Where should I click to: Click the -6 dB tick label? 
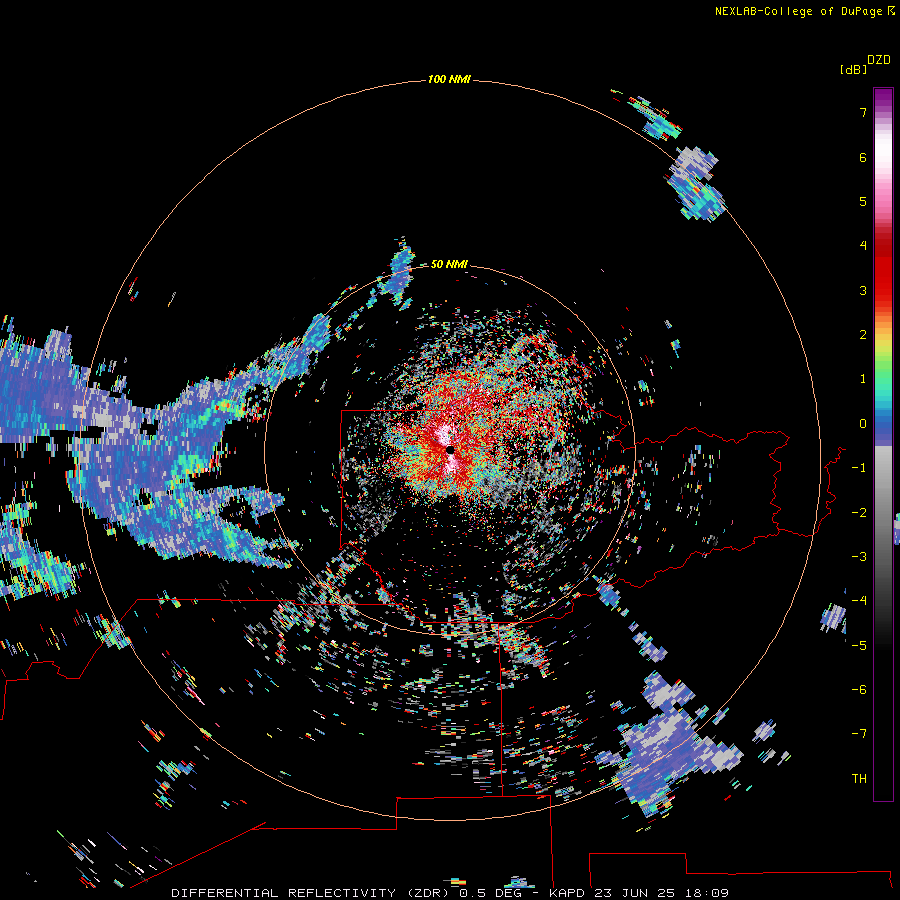tap(859, 689)
